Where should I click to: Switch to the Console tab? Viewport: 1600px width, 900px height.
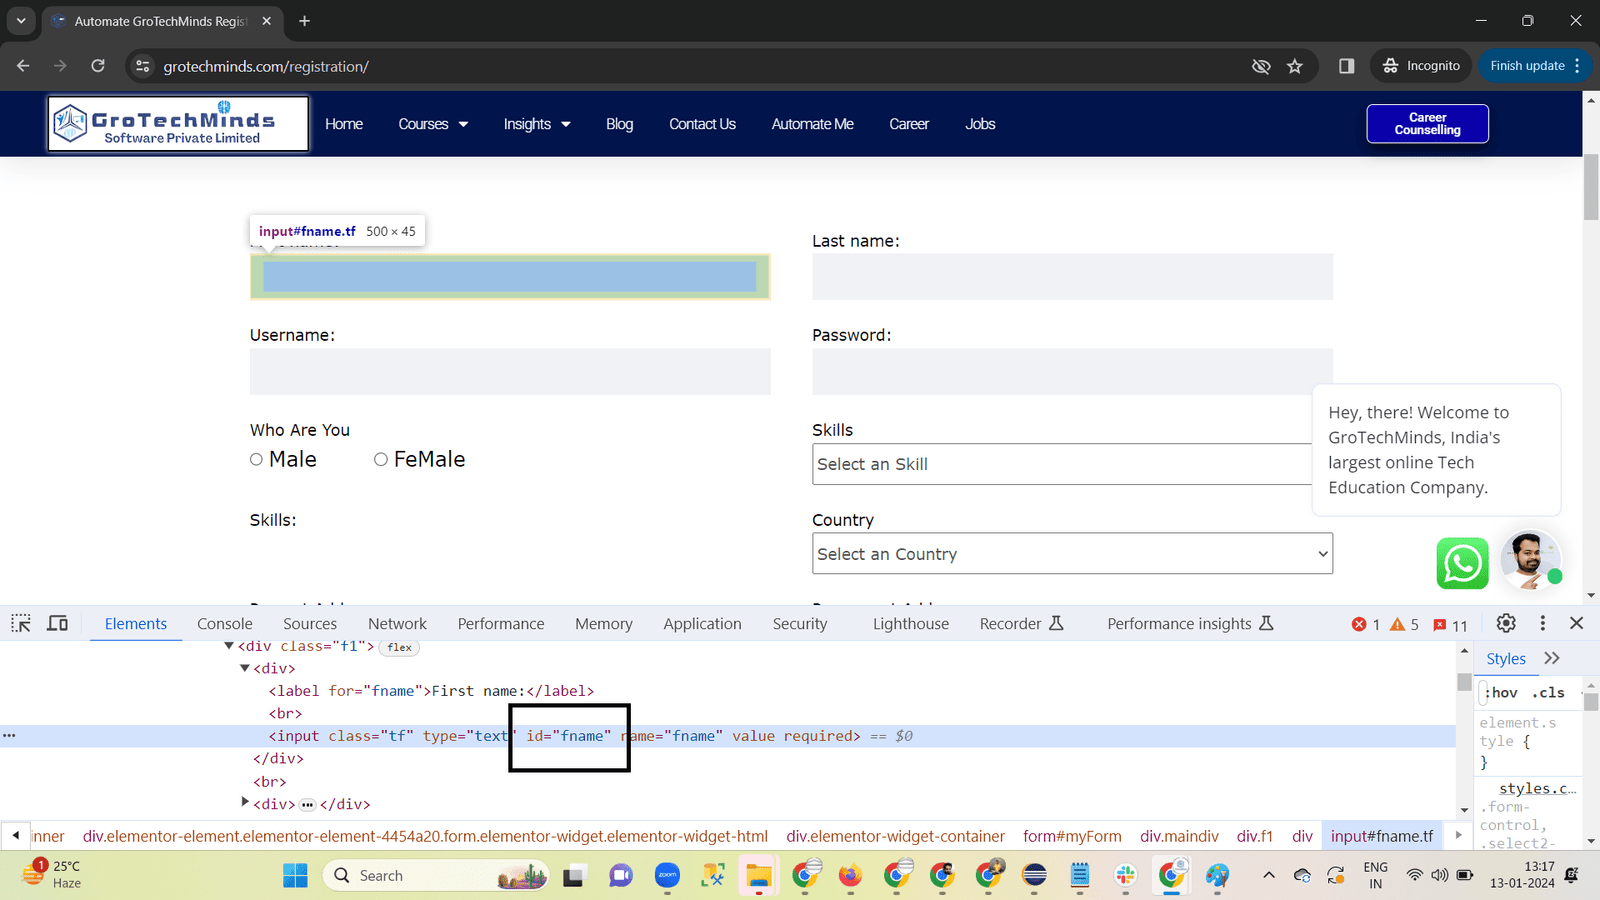coord(225,624)
